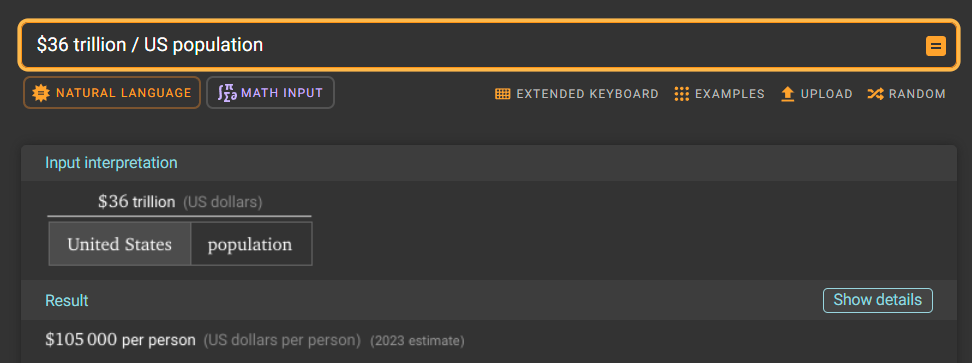
Task: Open the Extended Keyboard panel
Action: (577, 94)
